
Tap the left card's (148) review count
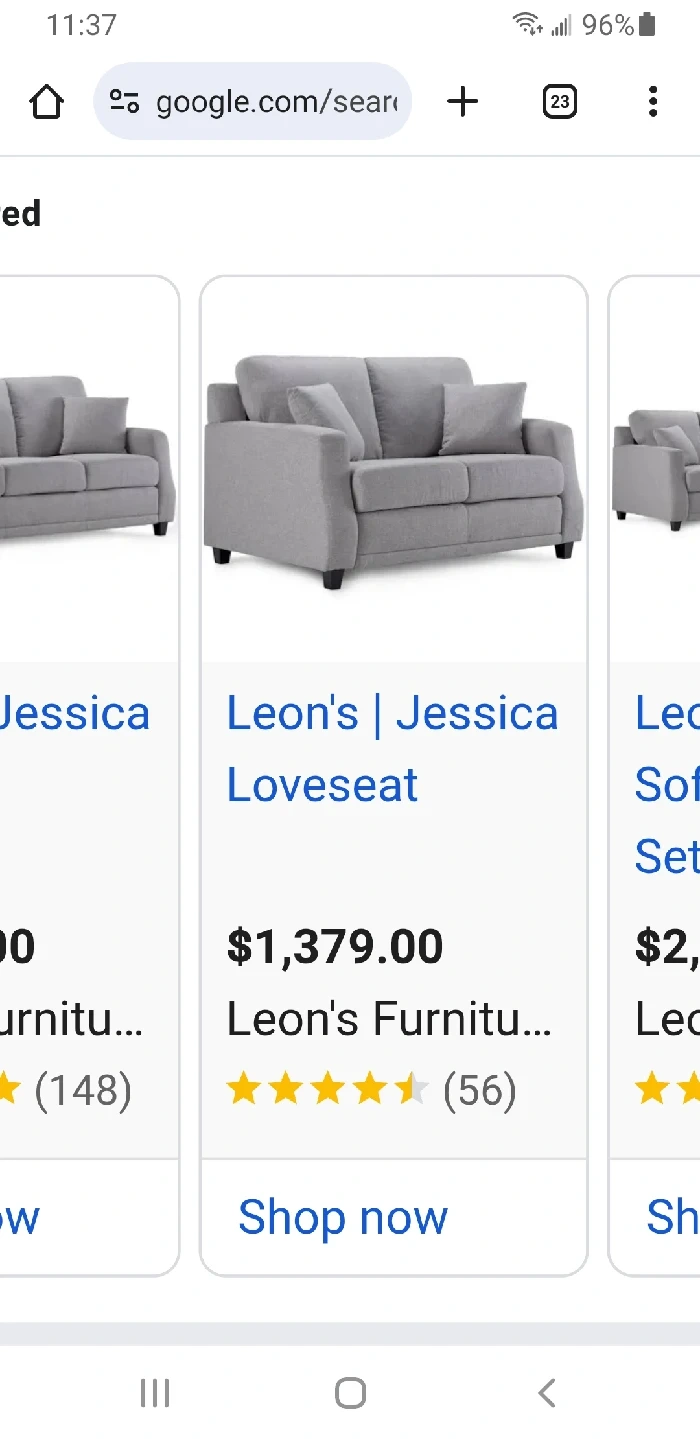(x=83, y=1090)
